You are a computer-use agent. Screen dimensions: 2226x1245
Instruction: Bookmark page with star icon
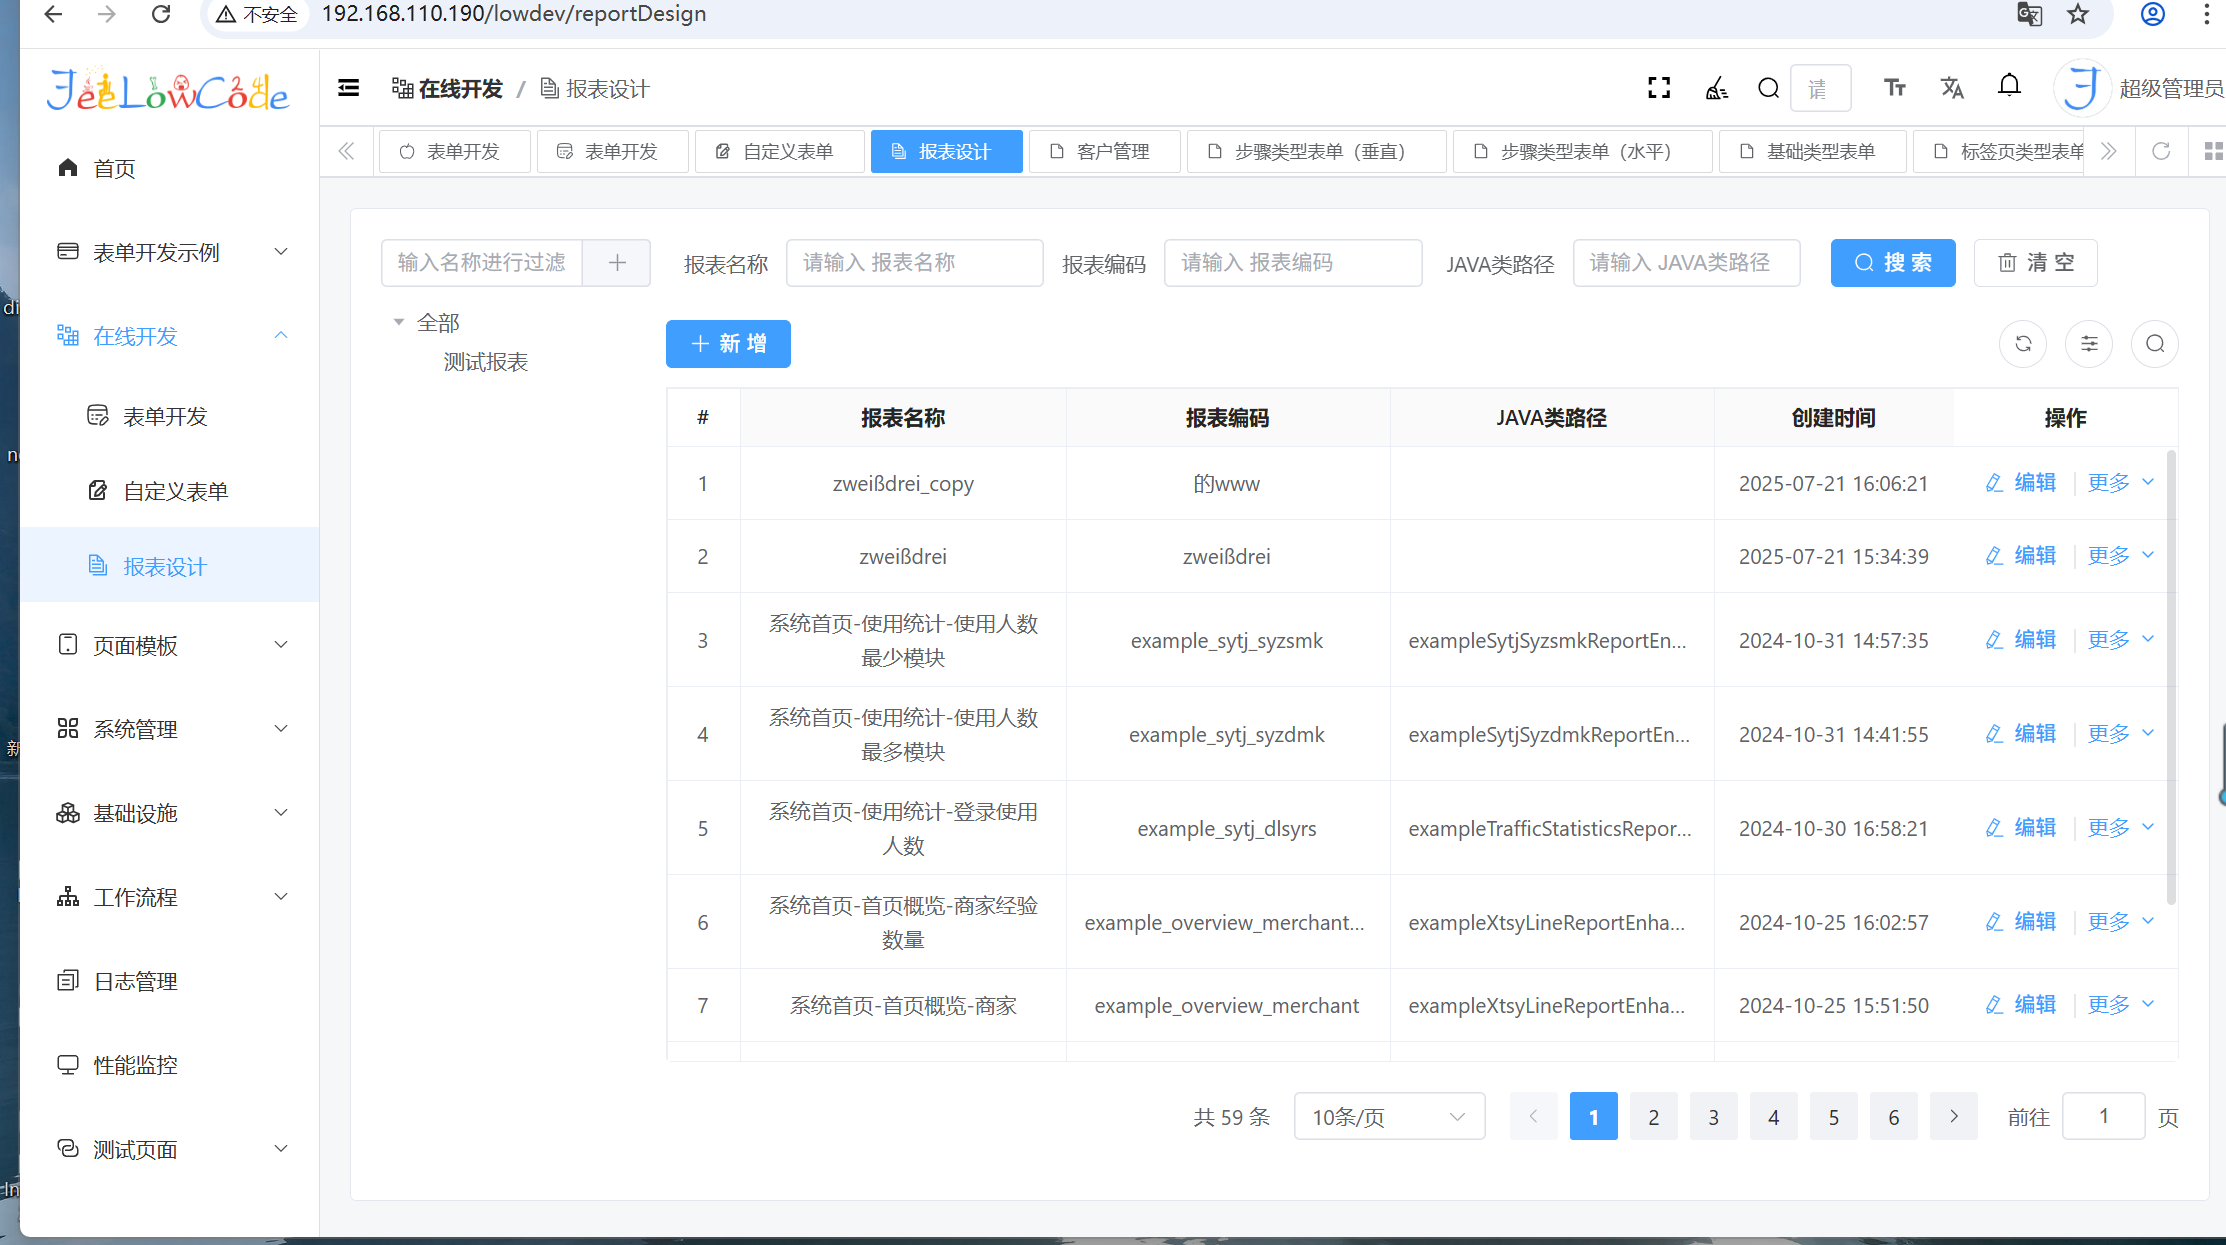(x=2078, y=14)
